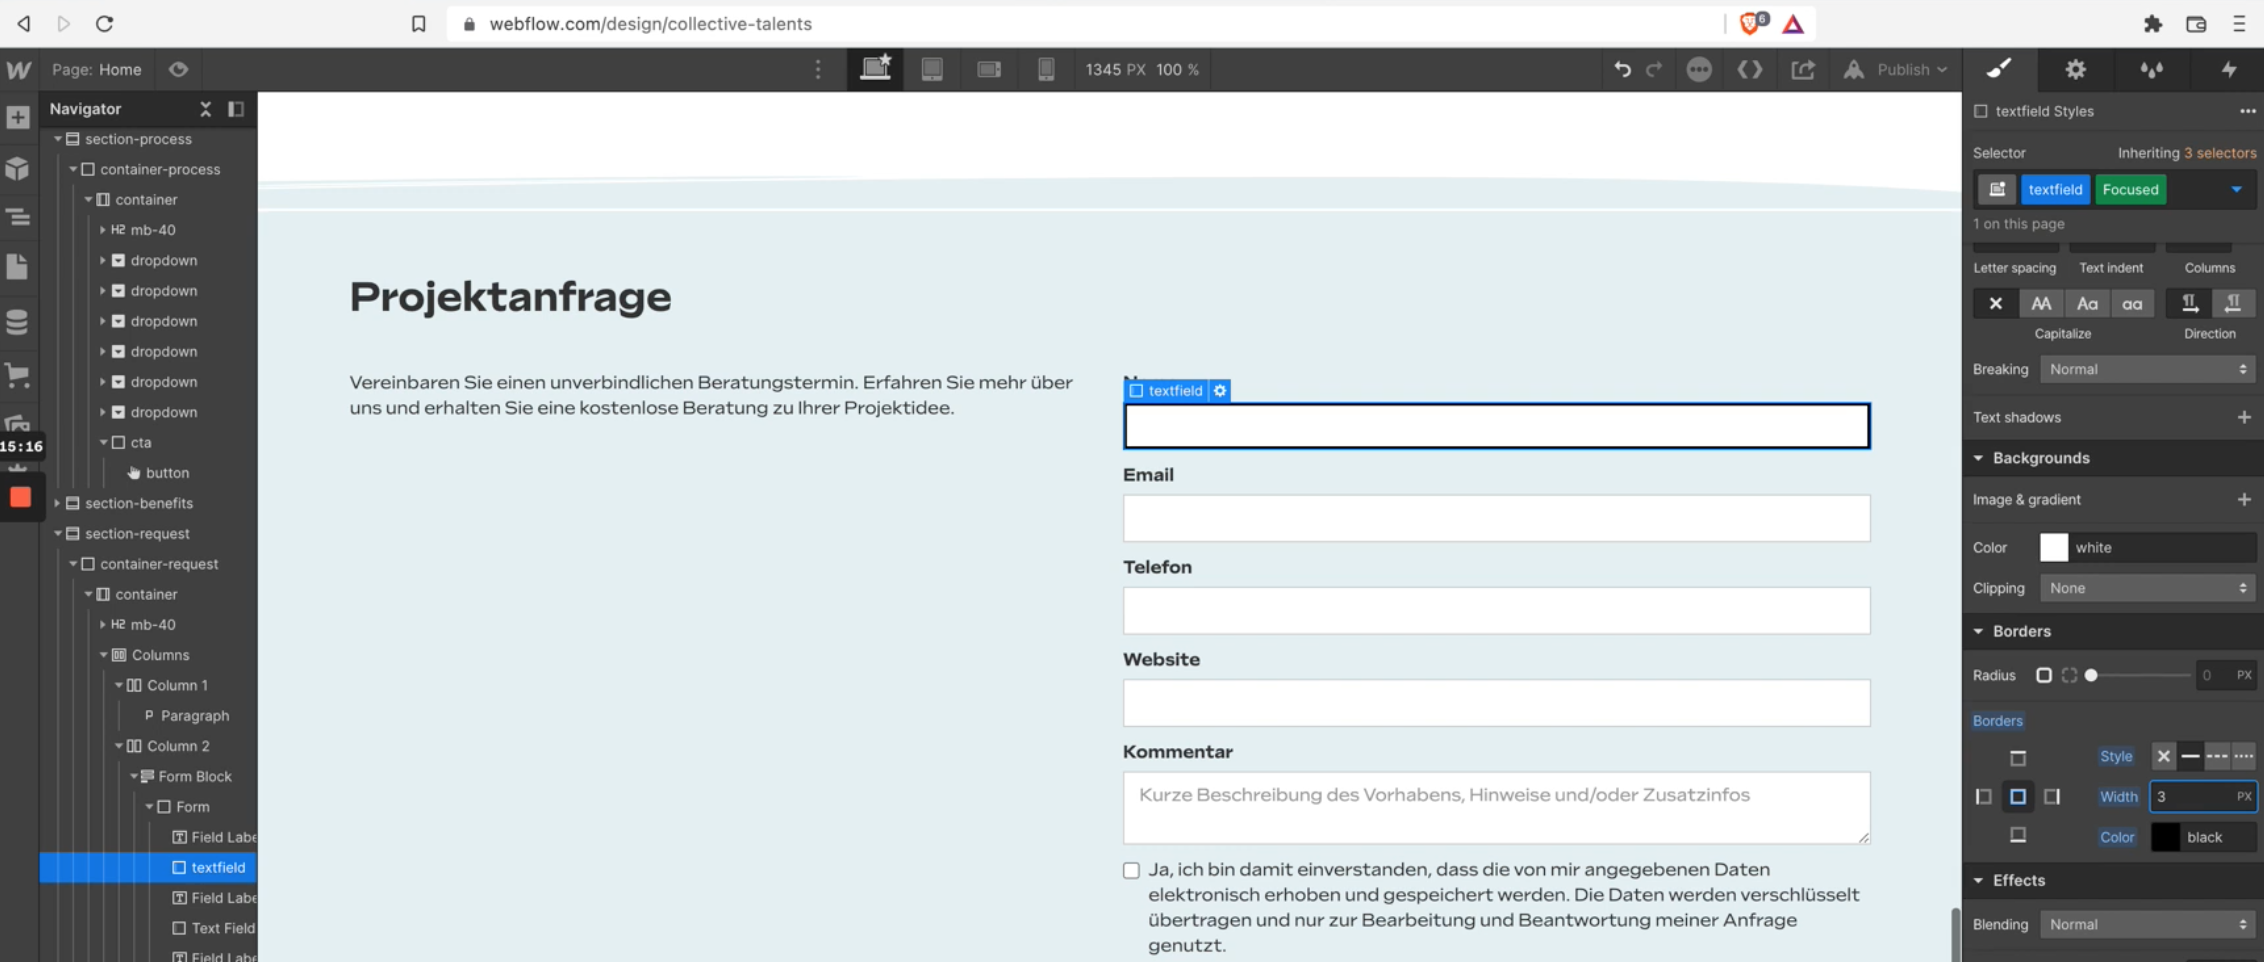
Task: Click the Focused state tag
Action: point(2130,189)
